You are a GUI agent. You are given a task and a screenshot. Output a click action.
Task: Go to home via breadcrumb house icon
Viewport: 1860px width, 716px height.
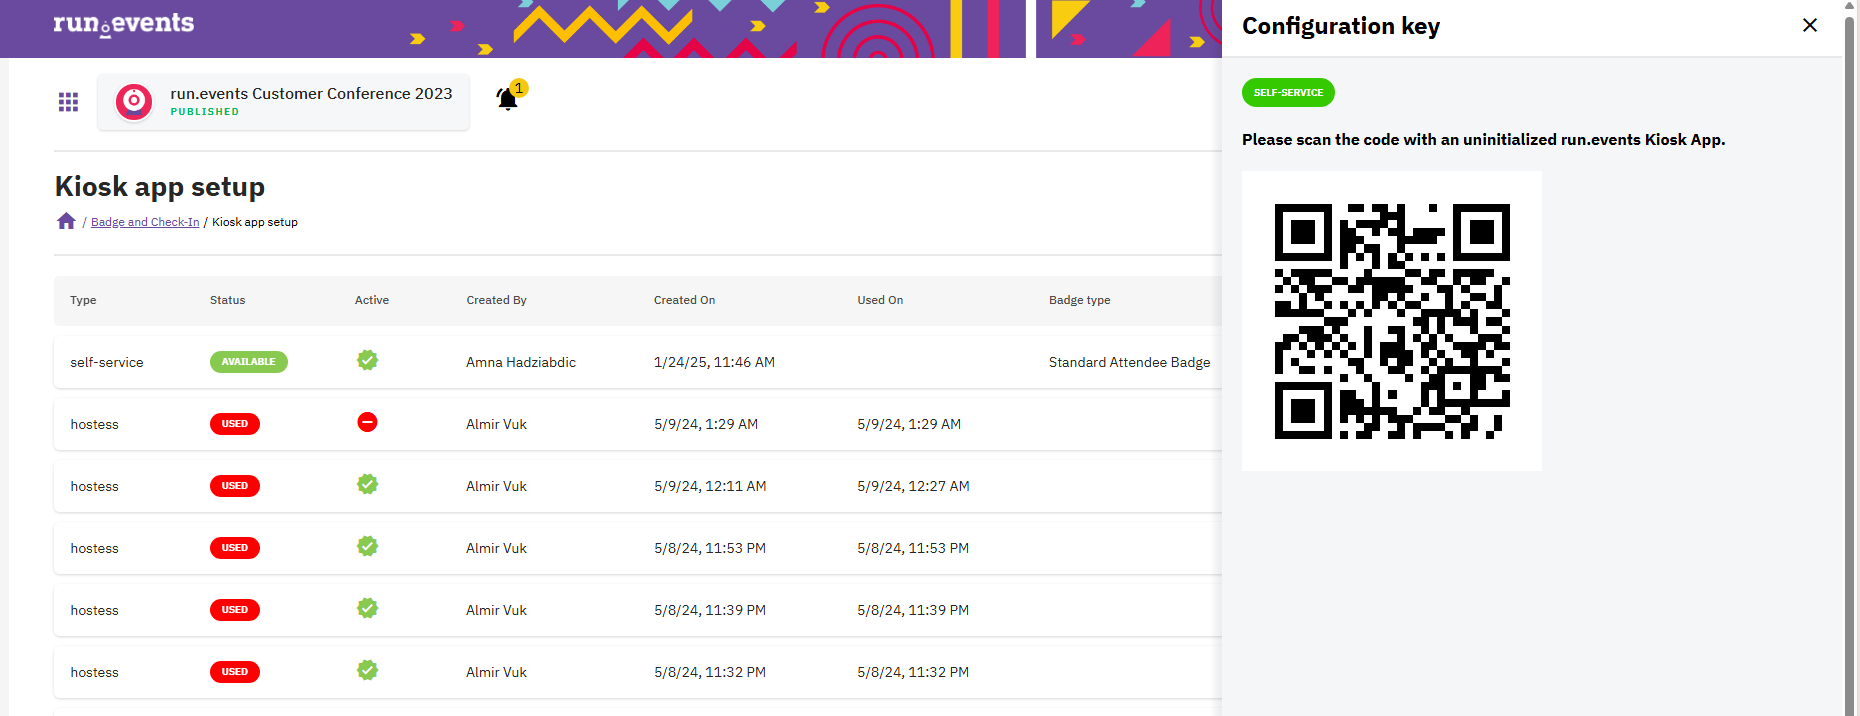66,221
